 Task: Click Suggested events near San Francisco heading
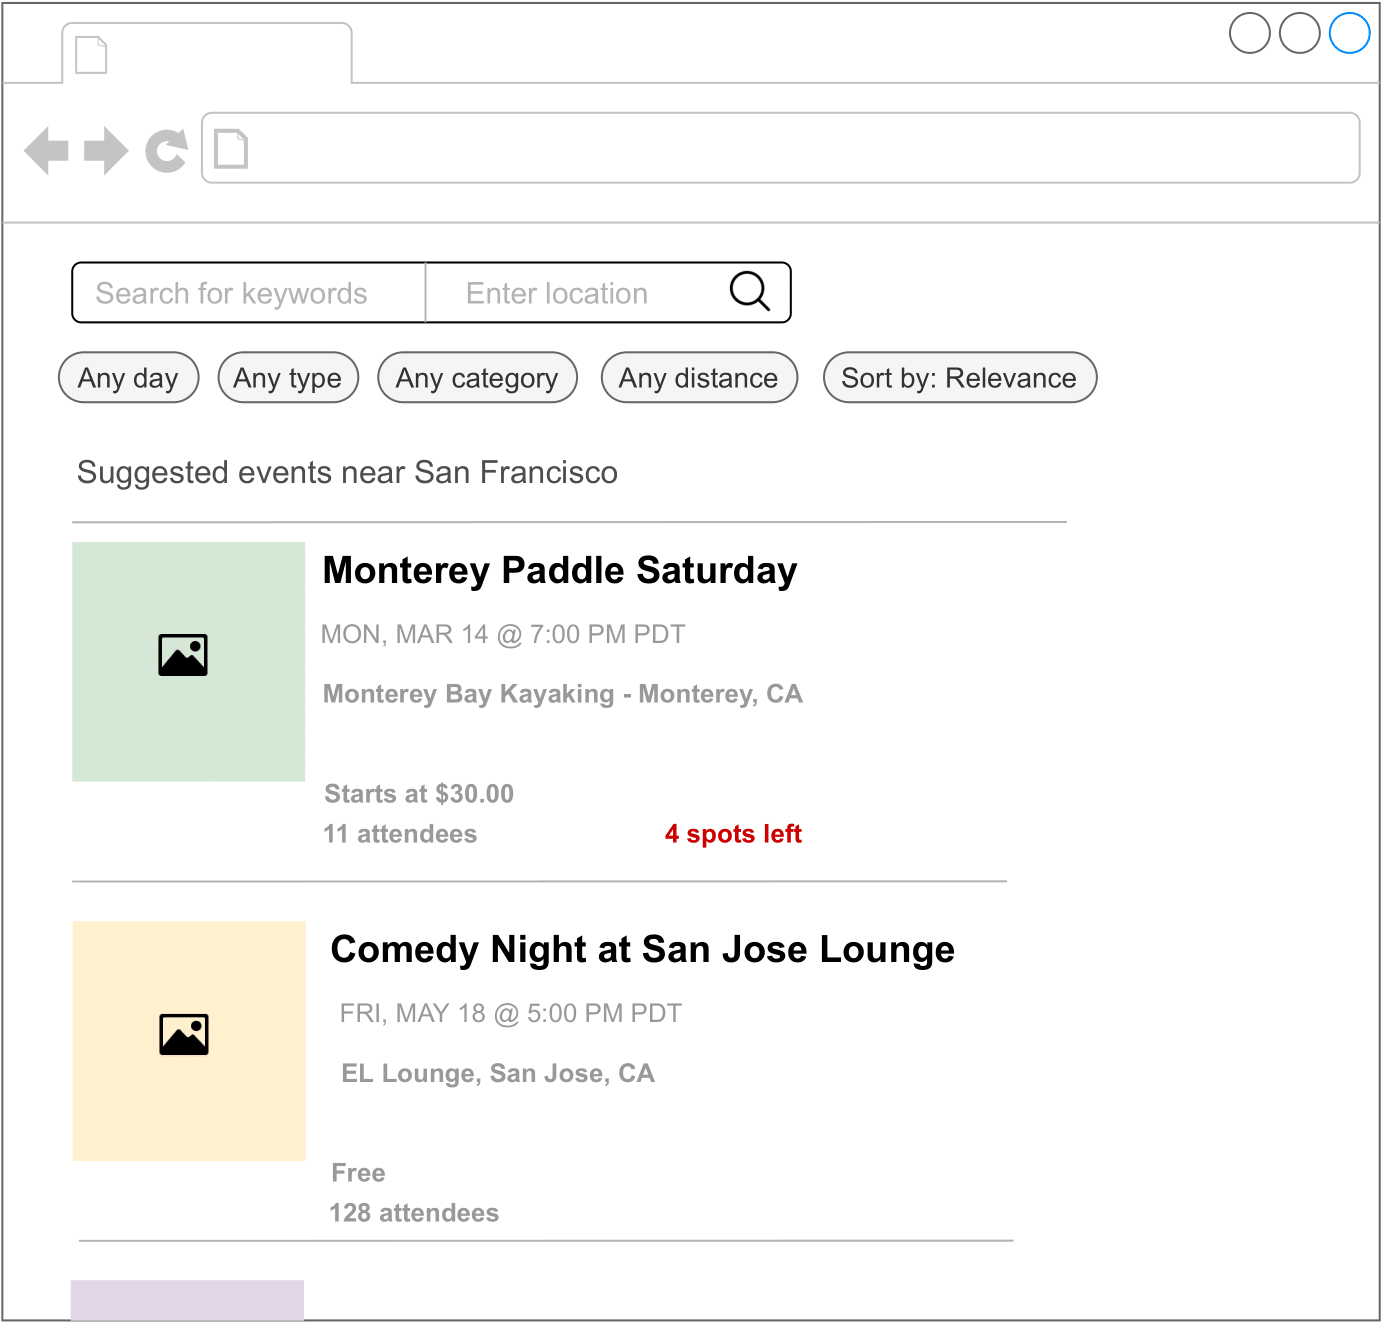[347, 473]
